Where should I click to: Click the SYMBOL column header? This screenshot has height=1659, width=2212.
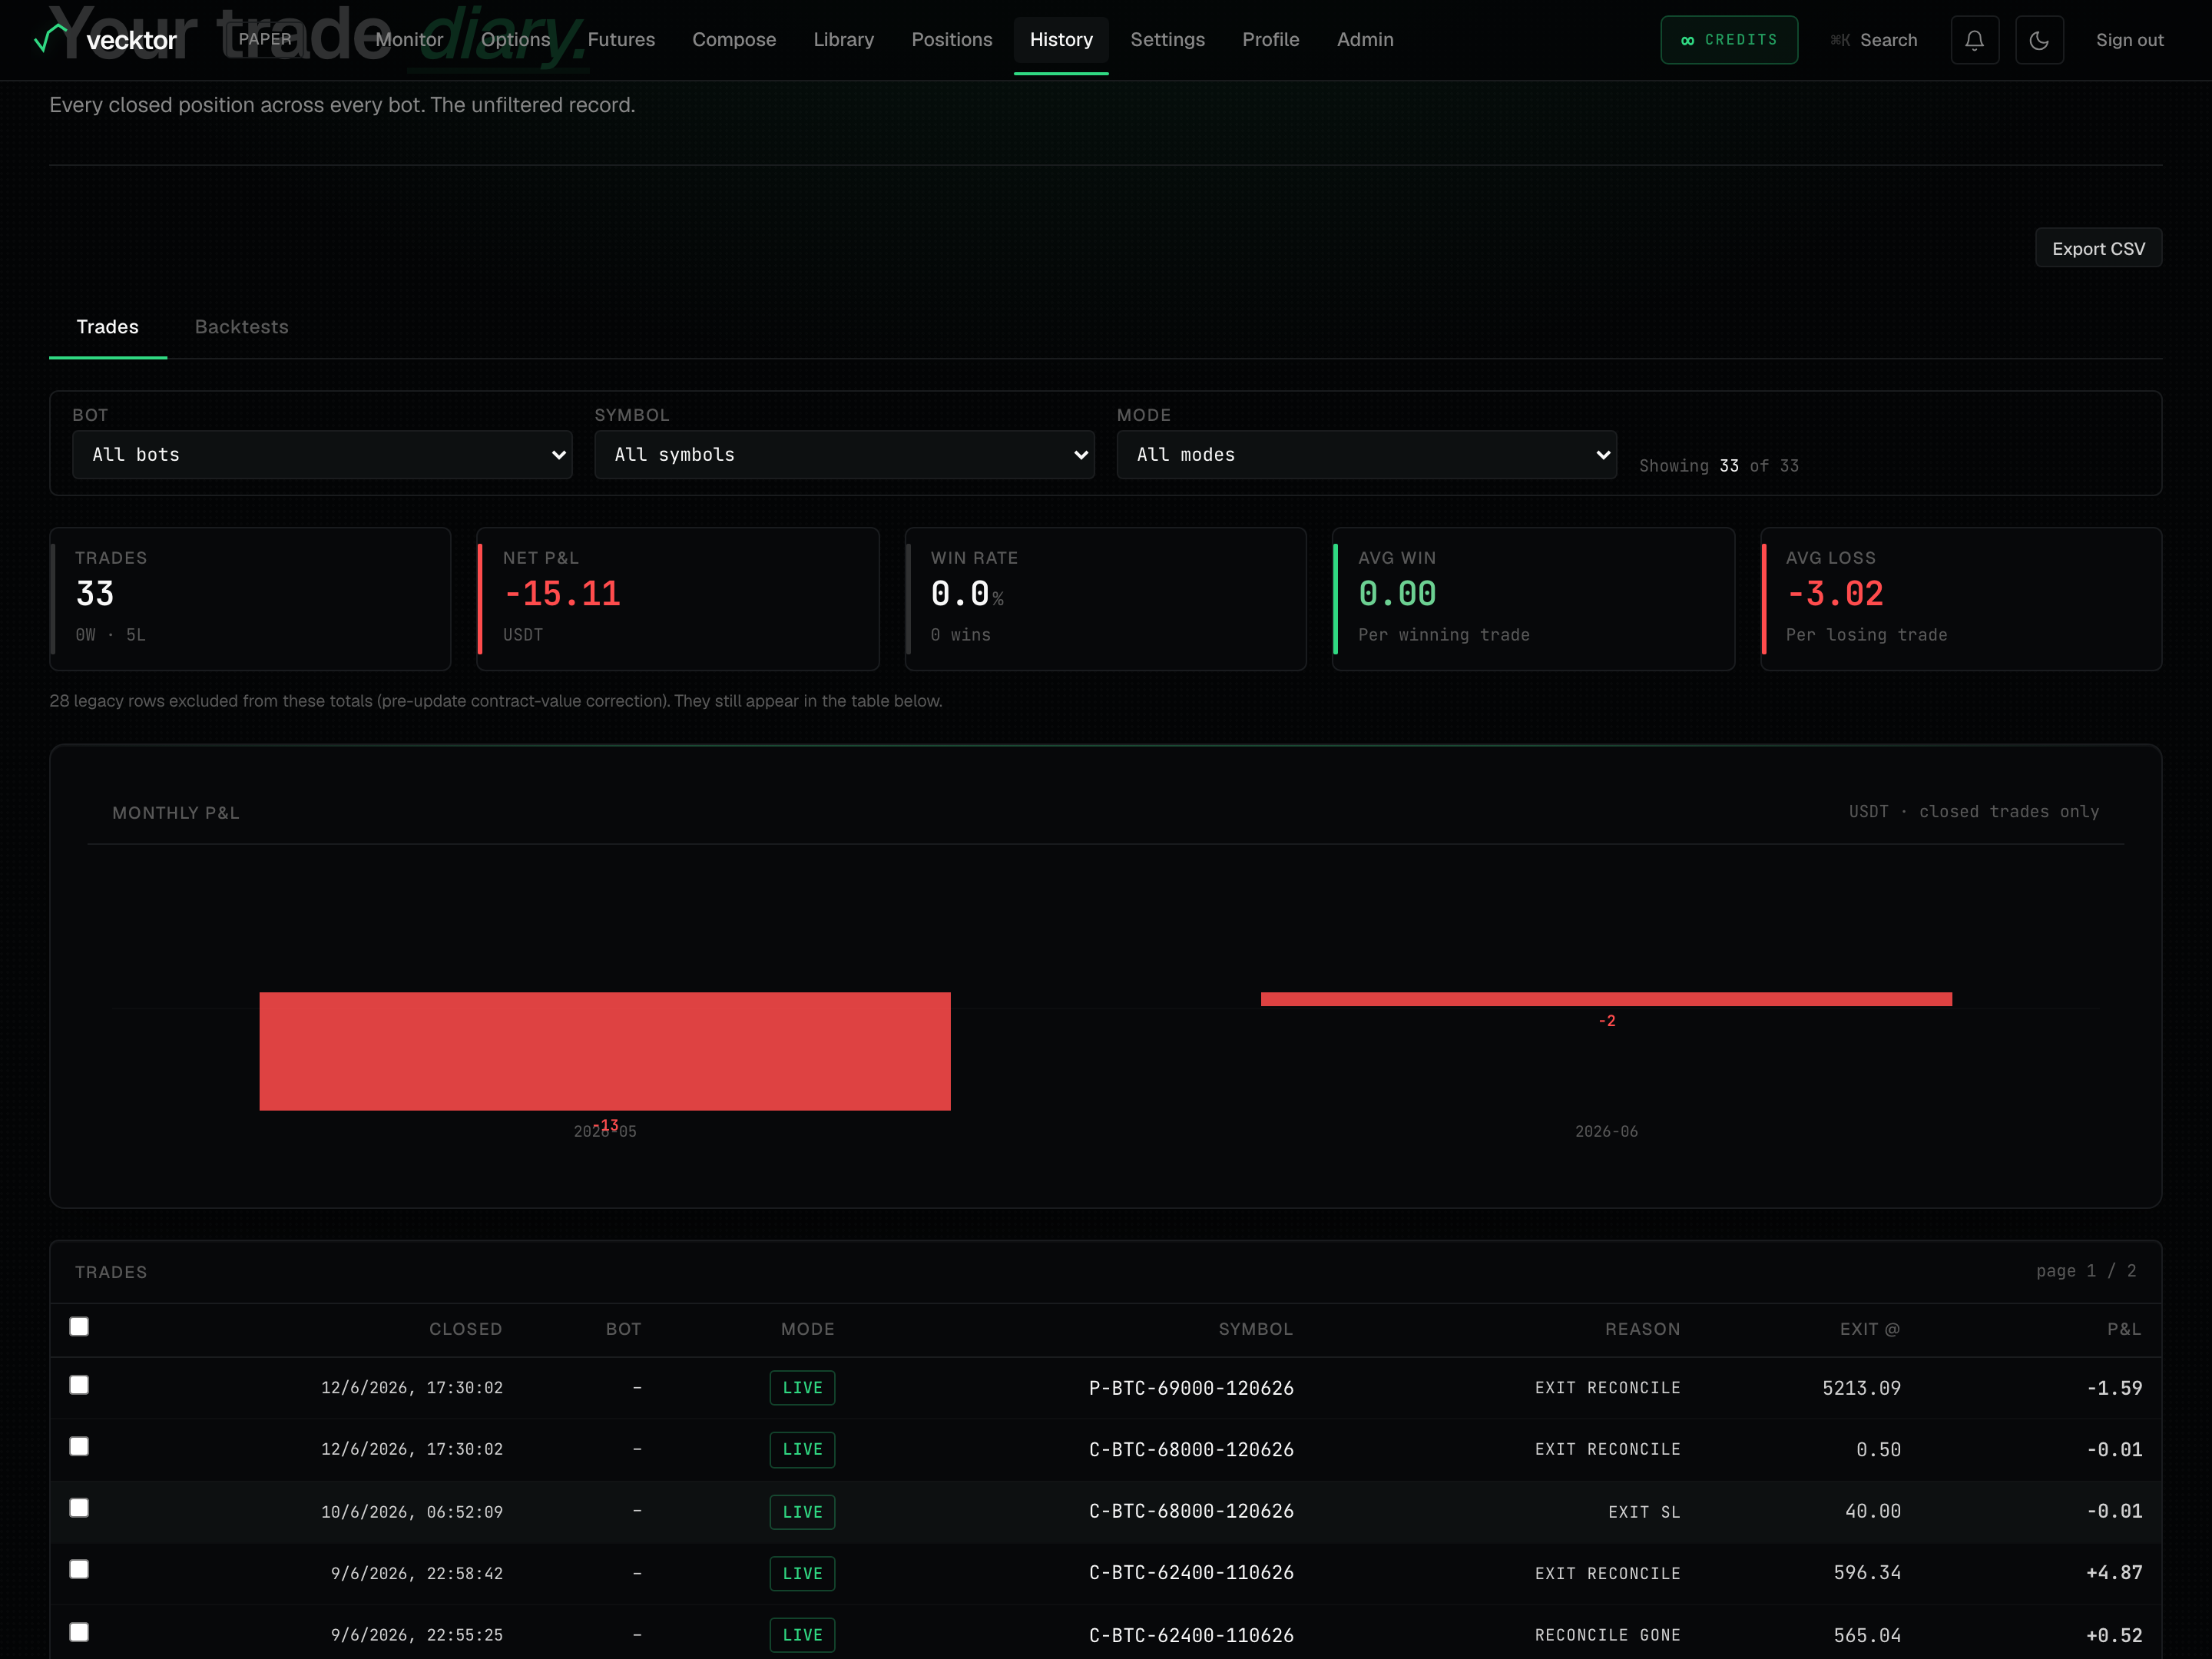coord(1256,1329)
